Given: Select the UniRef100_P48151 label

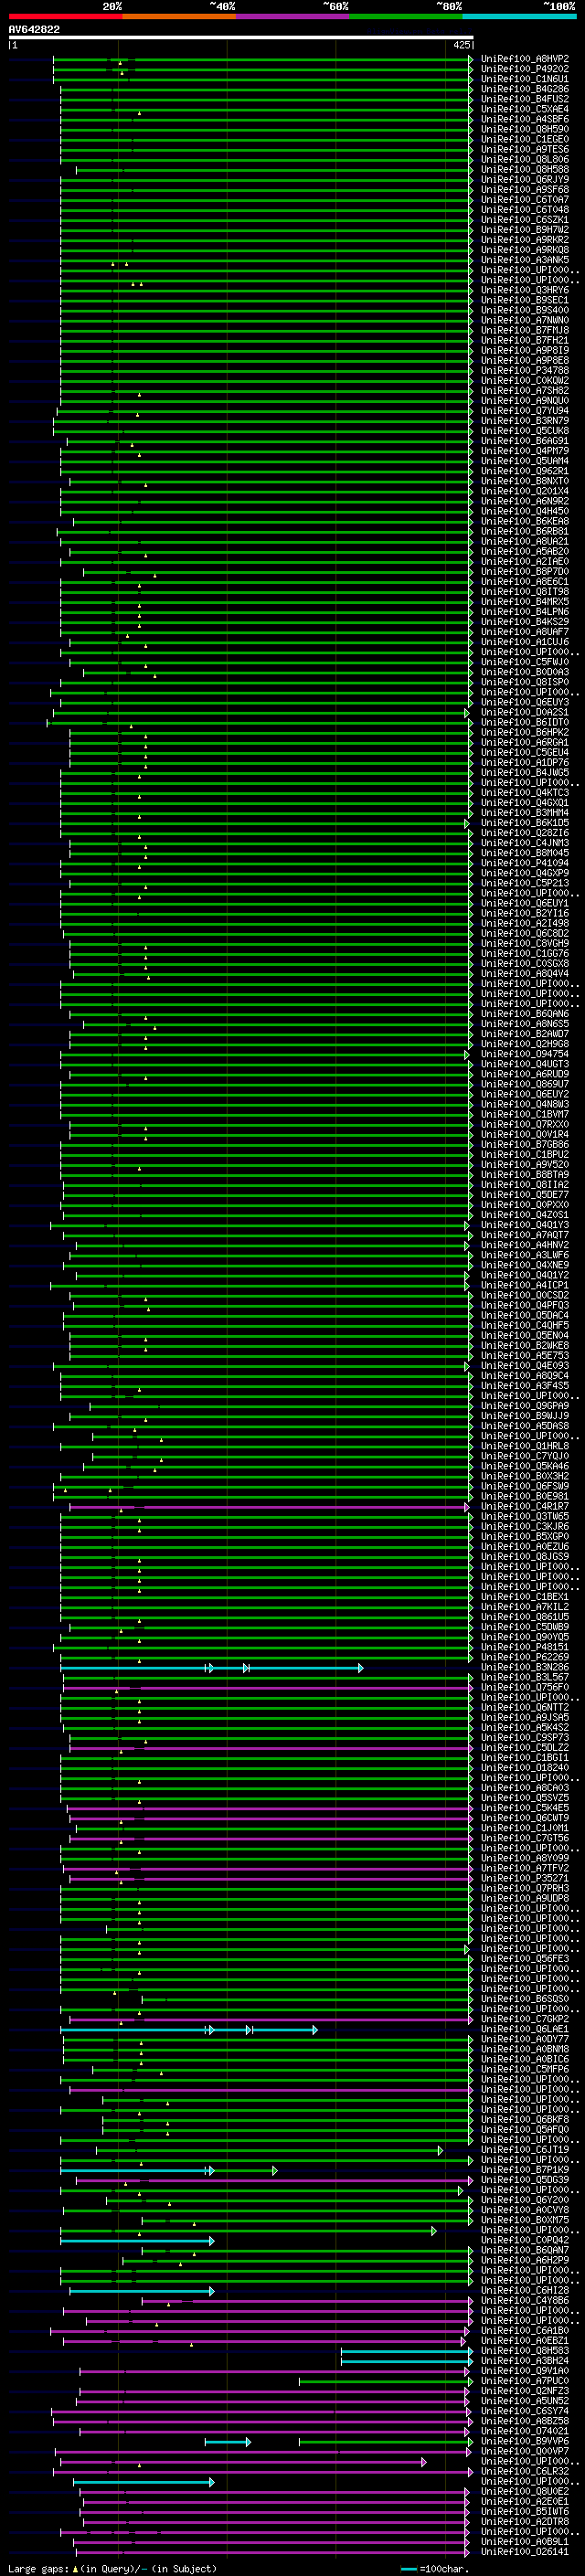Looking at the screenshot, I should coord(524,1647).
